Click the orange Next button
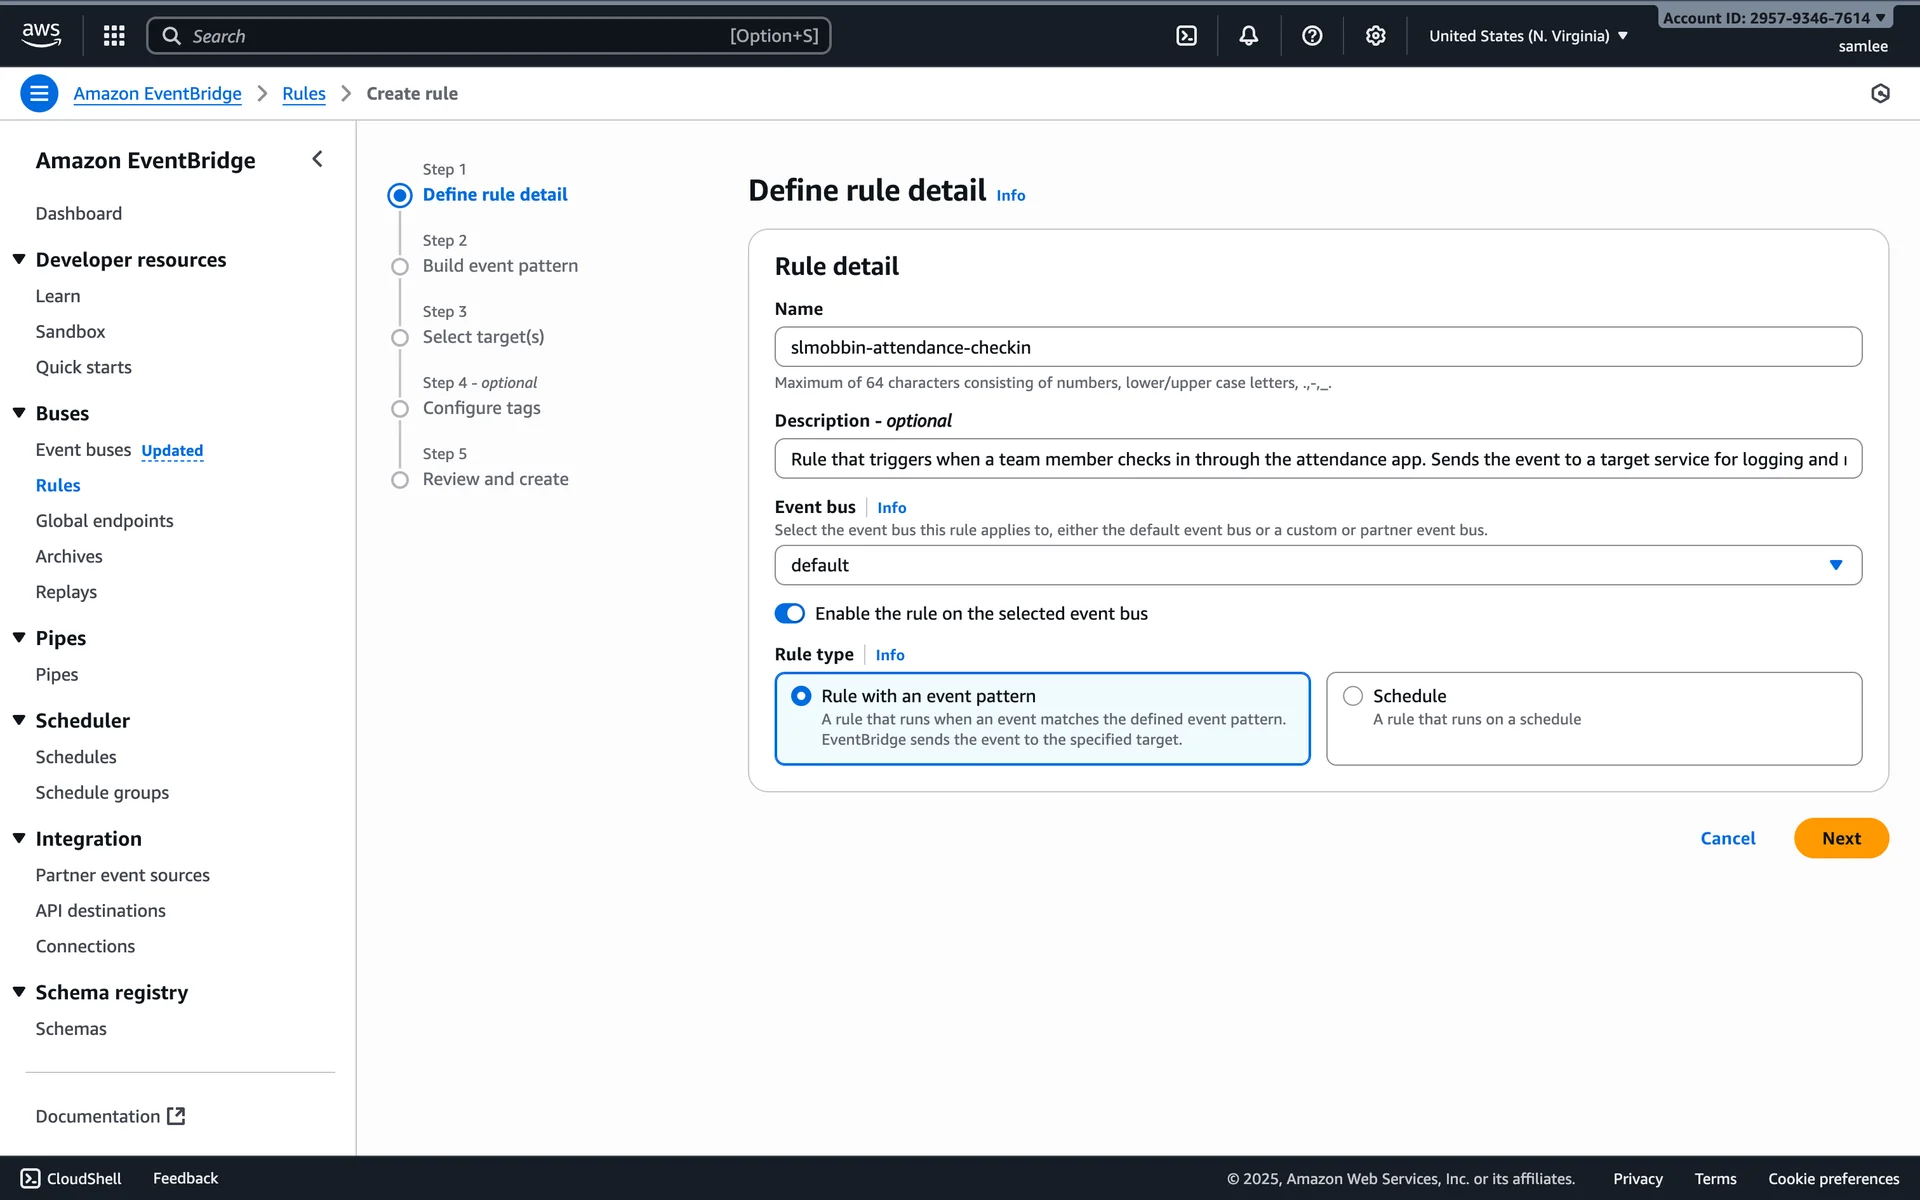1920x1200 pixels. coord(1840,838)
